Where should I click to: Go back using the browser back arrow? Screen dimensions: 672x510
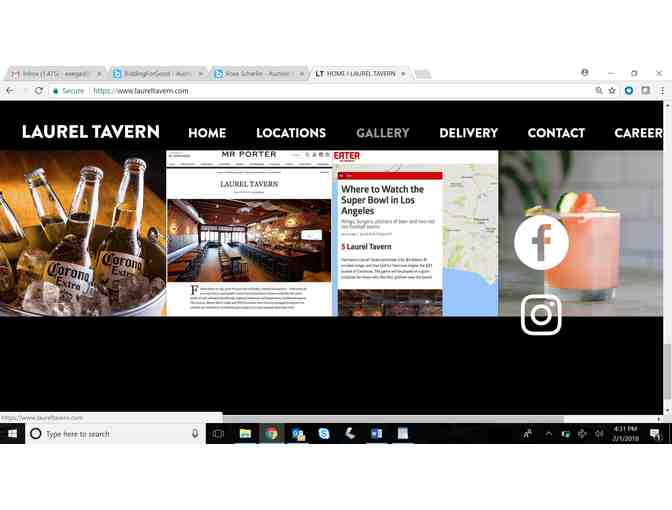point(10,91)
